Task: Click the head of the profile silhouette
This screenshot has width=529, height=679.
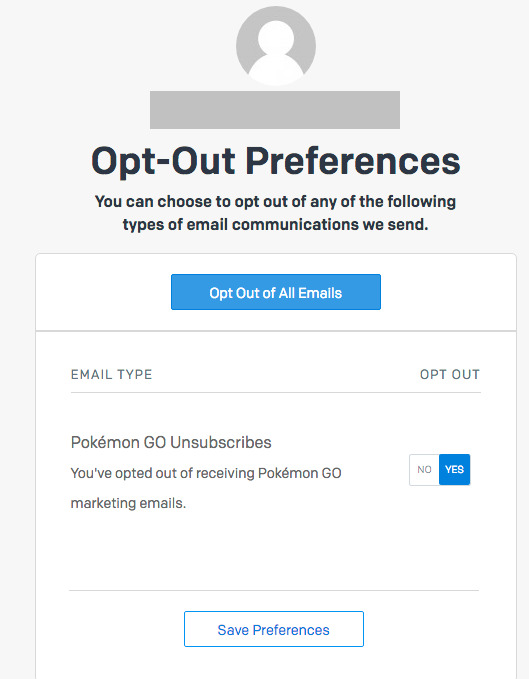Action: point(276,38)
